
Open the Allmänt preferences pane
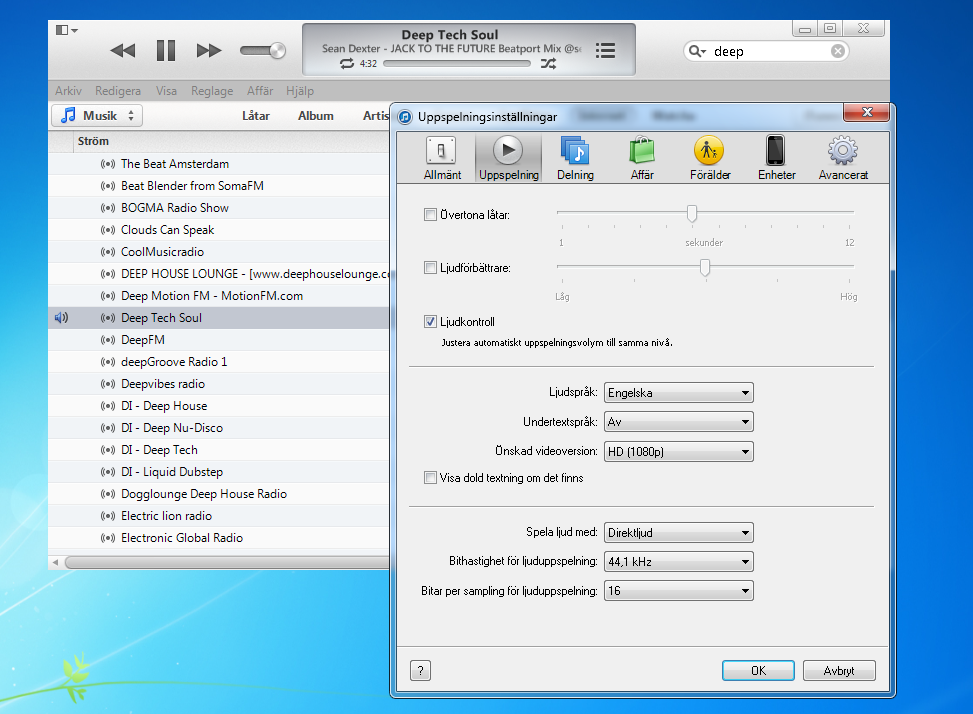[442, 159]
